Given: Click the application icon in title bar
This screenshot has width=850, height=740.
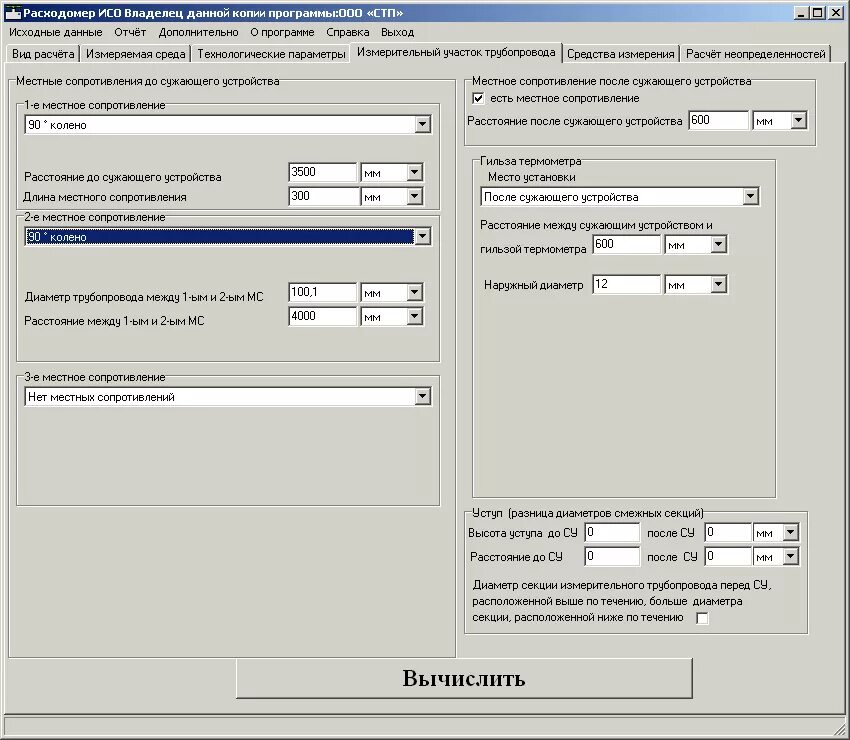Looking at the screenshot, I should [12, 13].
